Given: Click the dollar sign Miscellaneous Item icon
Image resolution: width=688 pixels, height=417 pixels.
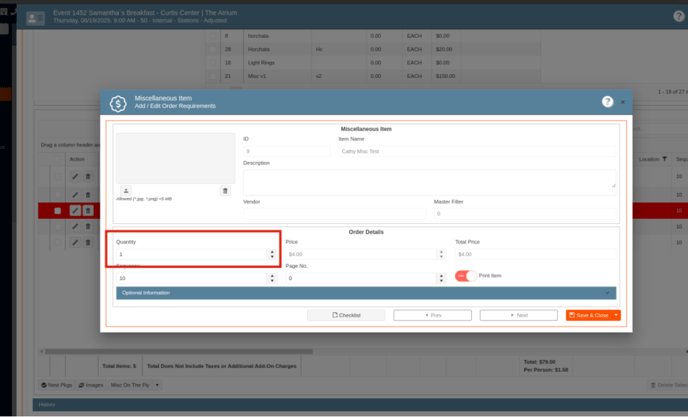Looking at the screenshot, I should pos(118,103).
